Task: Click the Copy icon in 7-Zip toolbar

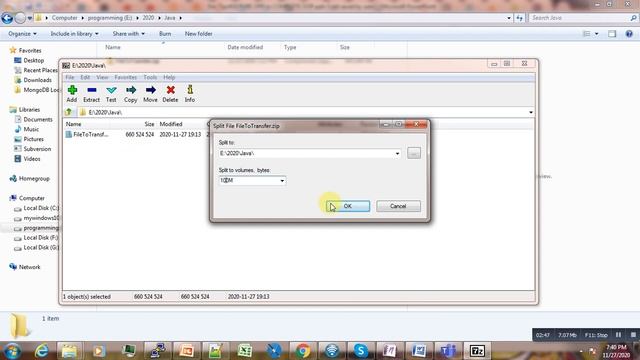Action: [131, 94]
